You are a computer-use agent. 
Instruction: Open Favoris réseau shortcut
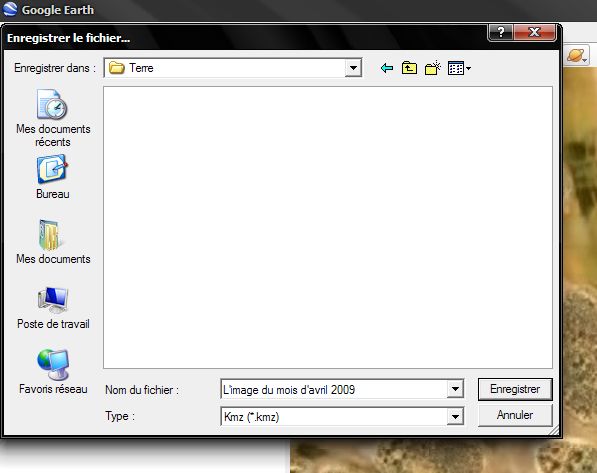pyautogui.click(x=53, y=372)
